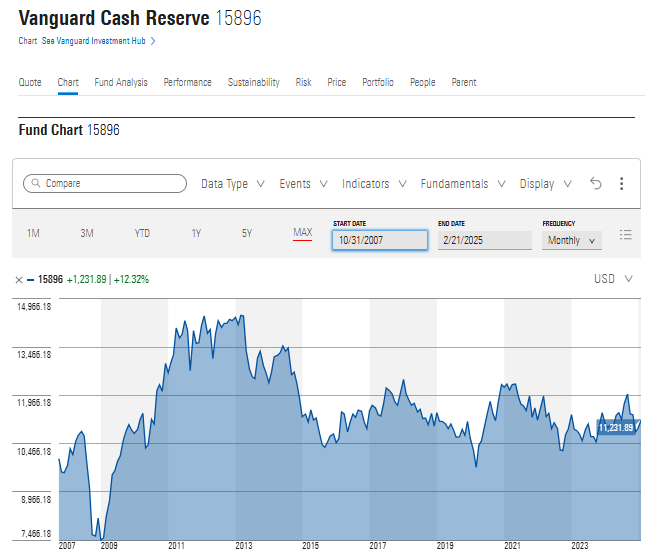Click the 2021 x-axis year label
Viewport: 645px width, 556px height.
(x=513, y=546)
